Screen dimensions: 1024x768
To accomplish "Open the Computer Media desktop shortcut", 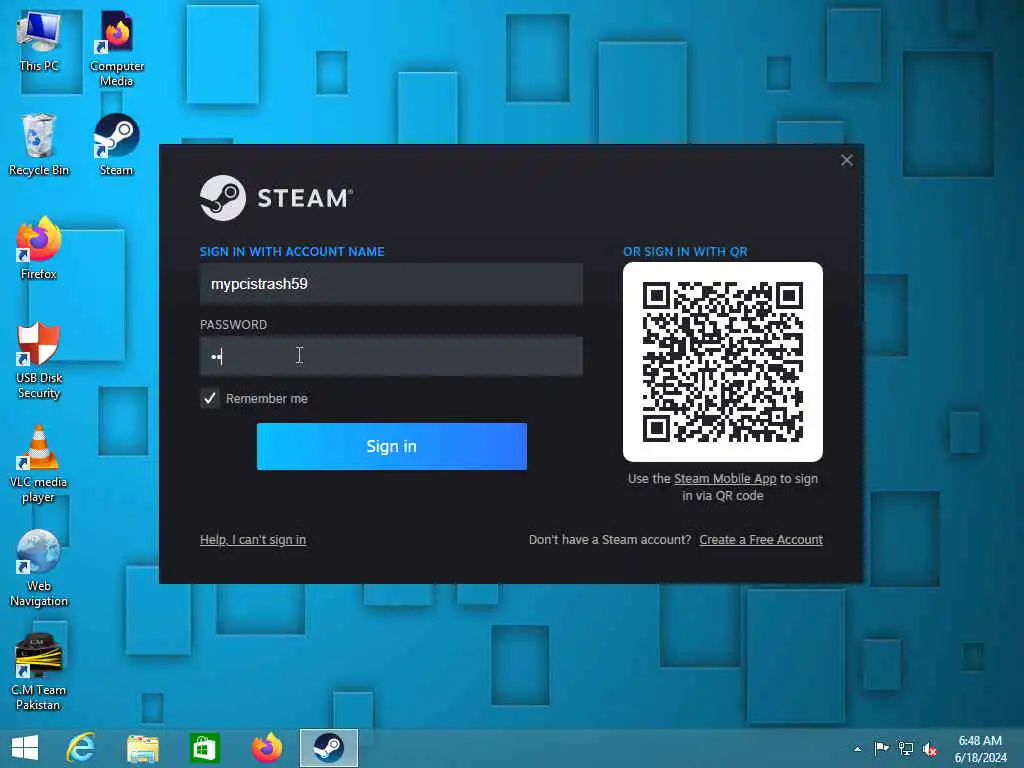I will [116, 48].
